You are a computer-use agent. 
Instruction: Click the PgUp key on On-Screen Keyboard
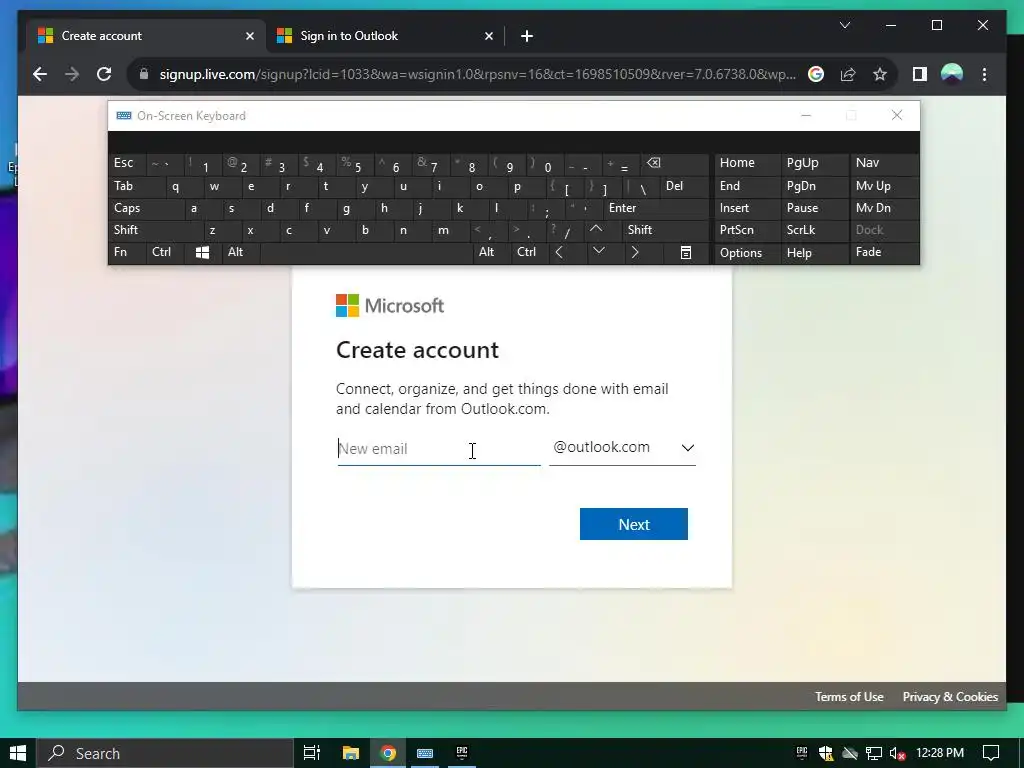coord(815,163)
